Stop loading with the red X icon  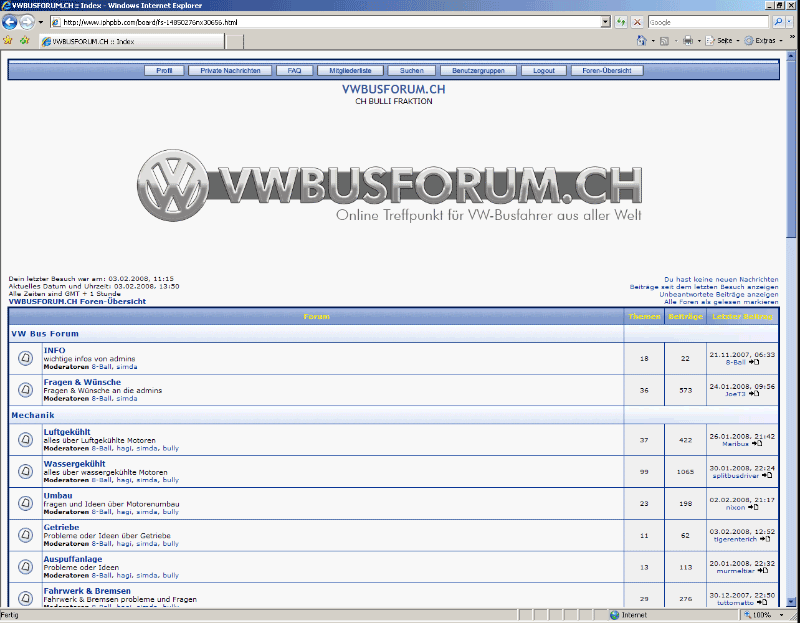(x=637, y=22)
